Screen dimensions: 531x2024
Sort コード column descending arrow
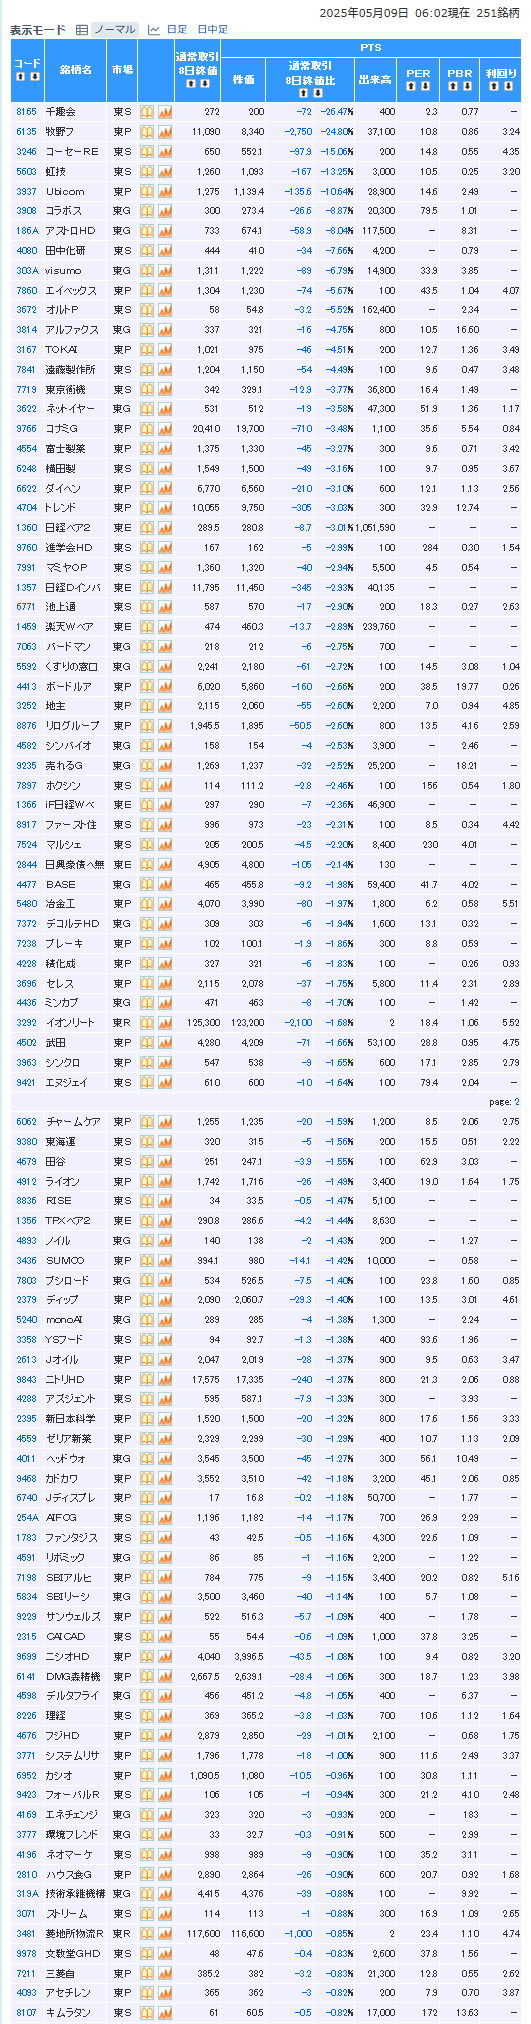(x=33, y=77)
